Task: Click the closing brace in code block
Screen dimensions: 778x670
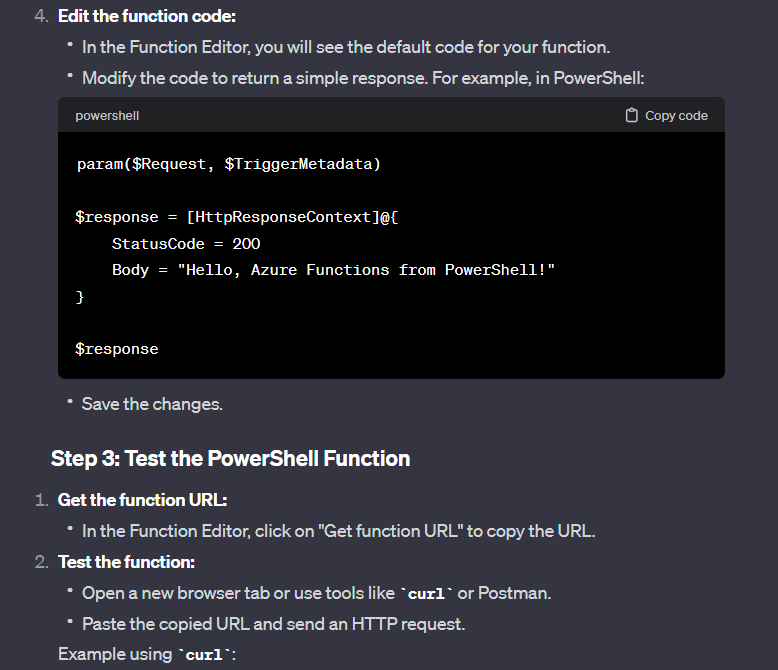Action: pyautogui.click(x=80, y=297)
